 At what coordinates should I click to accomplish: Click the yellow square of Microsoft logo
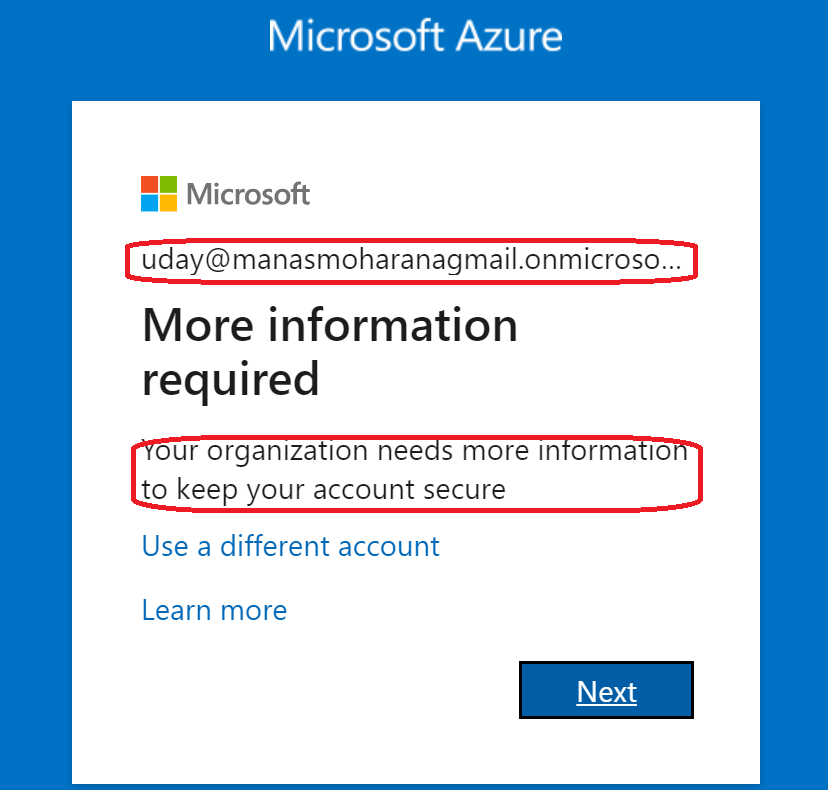pos(168,203)
